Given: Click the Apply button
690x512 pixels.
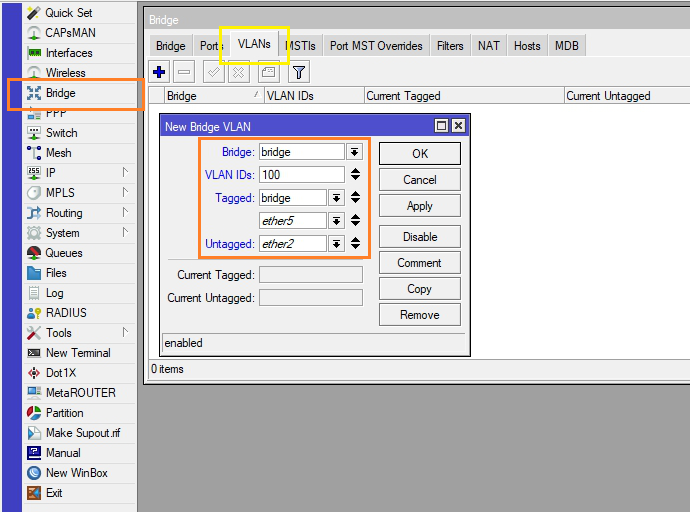Looking at the screenshot, I should coord(419,206).
